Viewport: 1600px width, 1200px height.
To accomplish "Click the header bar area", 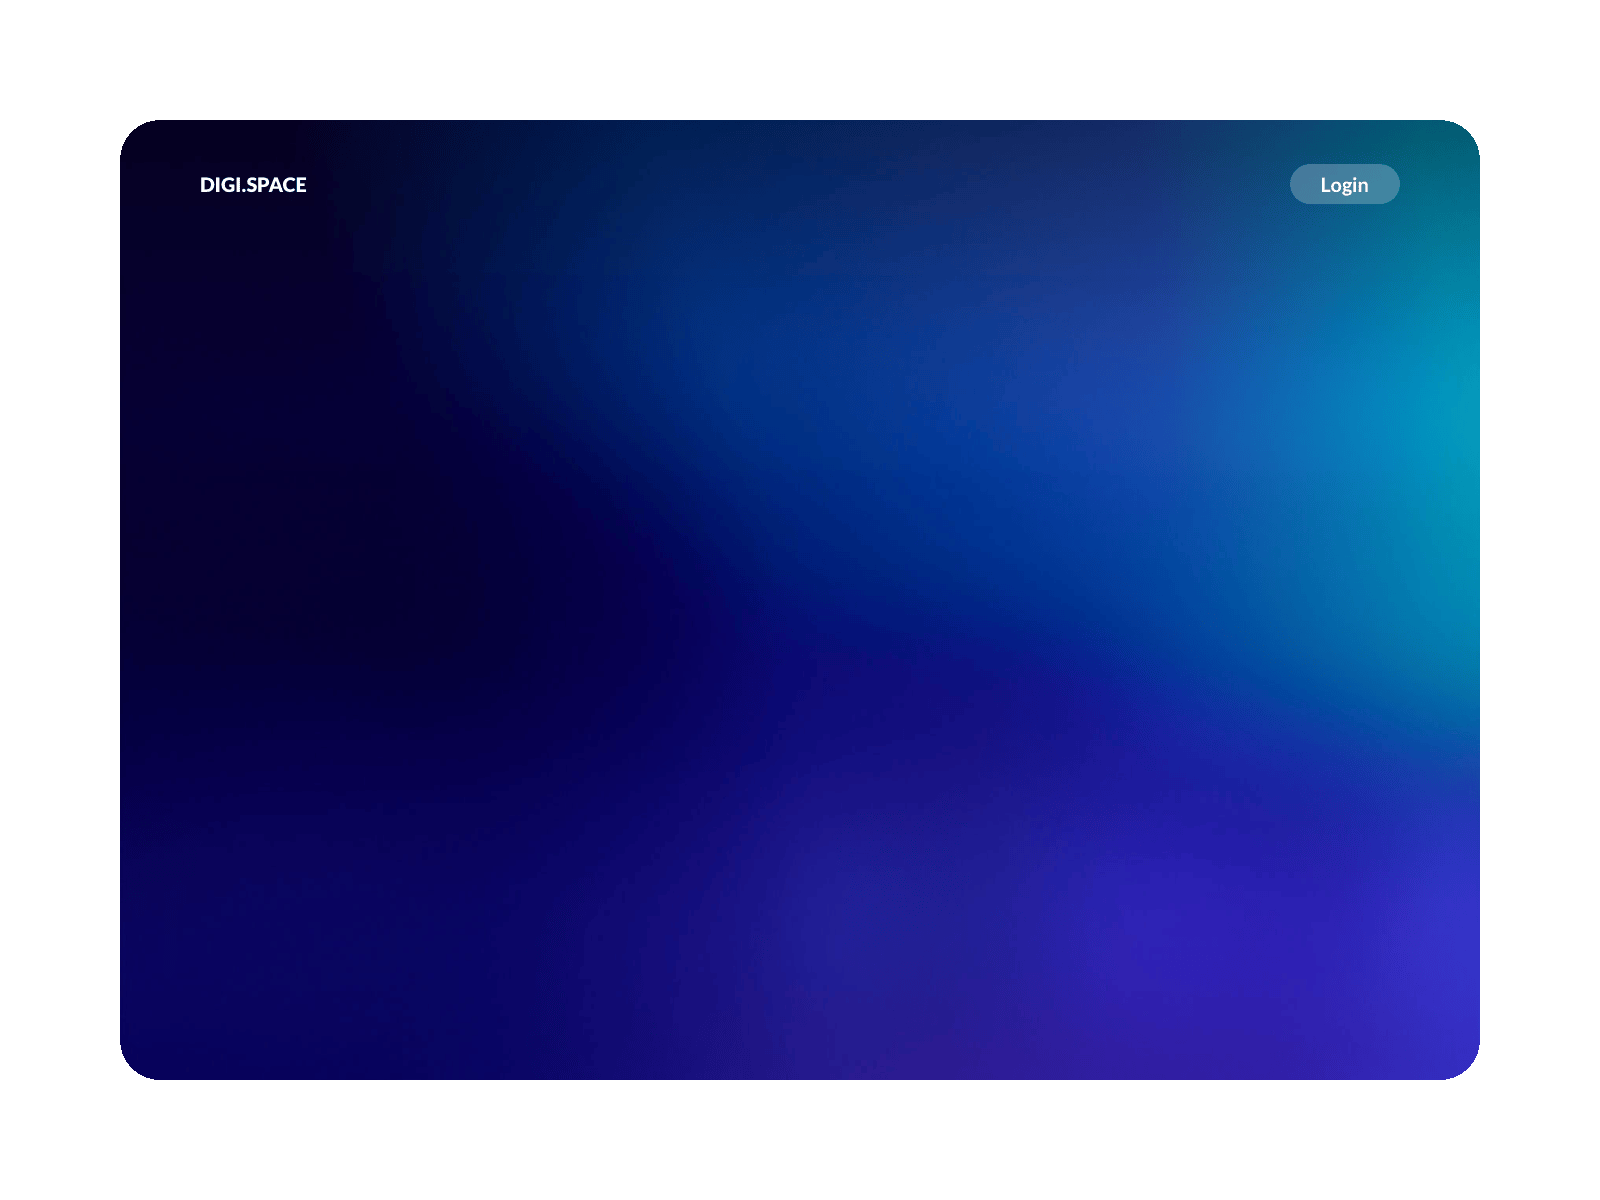I will [x=800, y=184].
